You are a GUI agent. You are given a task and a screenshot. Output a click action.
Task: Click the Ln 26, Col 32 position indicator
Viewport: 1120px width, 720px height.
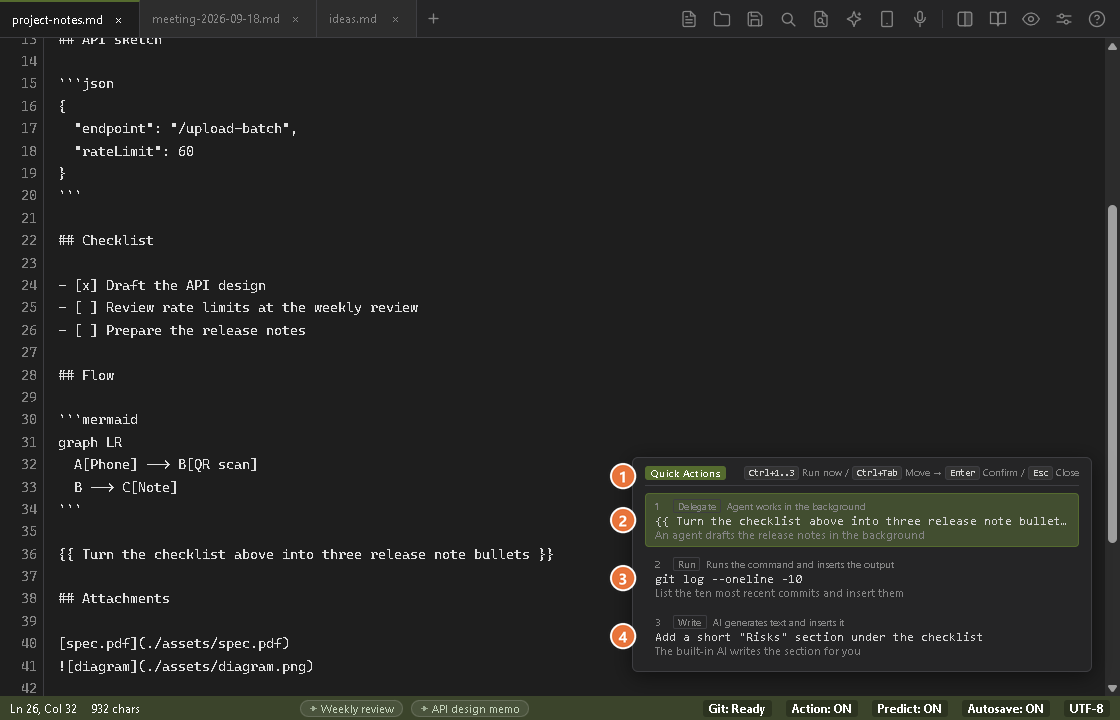tap(43, 709)
